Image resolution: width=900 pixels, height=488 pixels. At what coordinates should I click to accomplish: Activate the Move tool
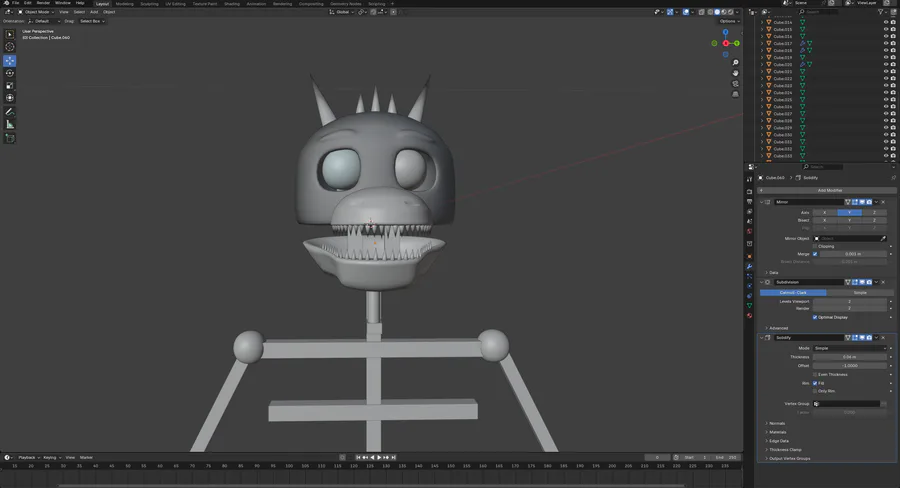(x=10, y=61)
